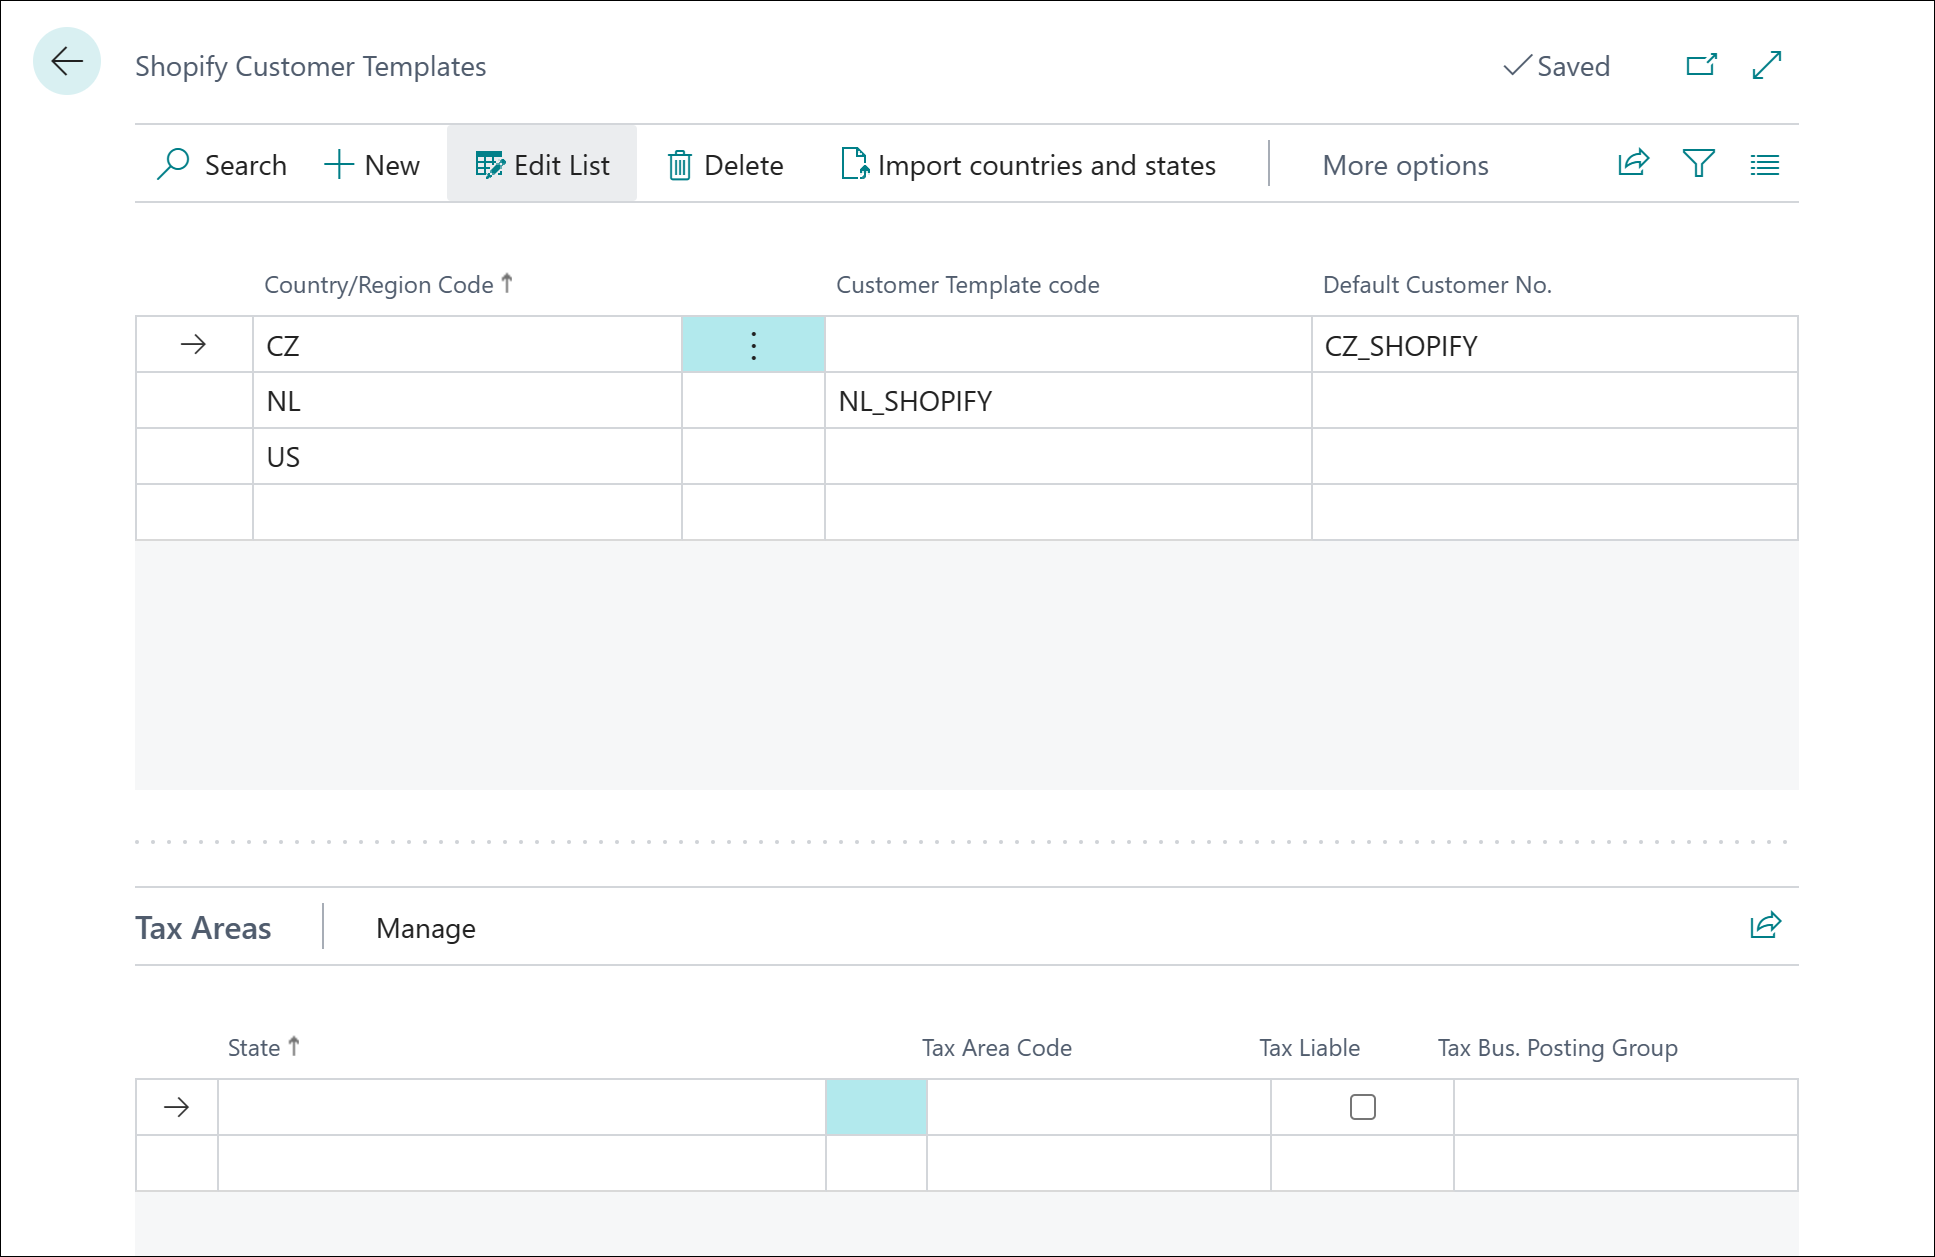Click Tax Liable column header

click(x=1309, y=1047)
